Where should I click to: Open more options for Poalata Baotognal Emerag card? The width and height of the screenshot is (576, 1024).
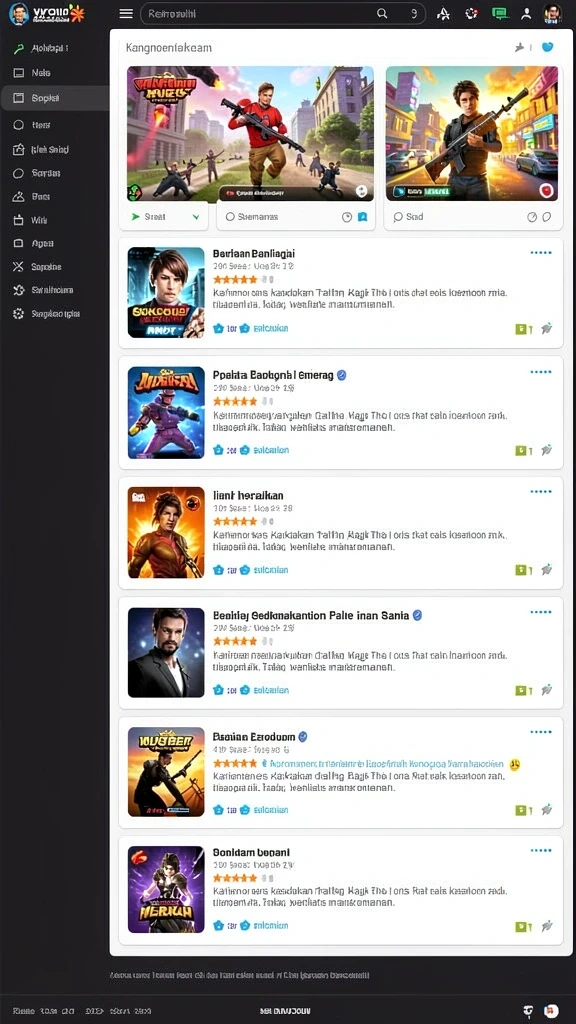tap(541, 372)
